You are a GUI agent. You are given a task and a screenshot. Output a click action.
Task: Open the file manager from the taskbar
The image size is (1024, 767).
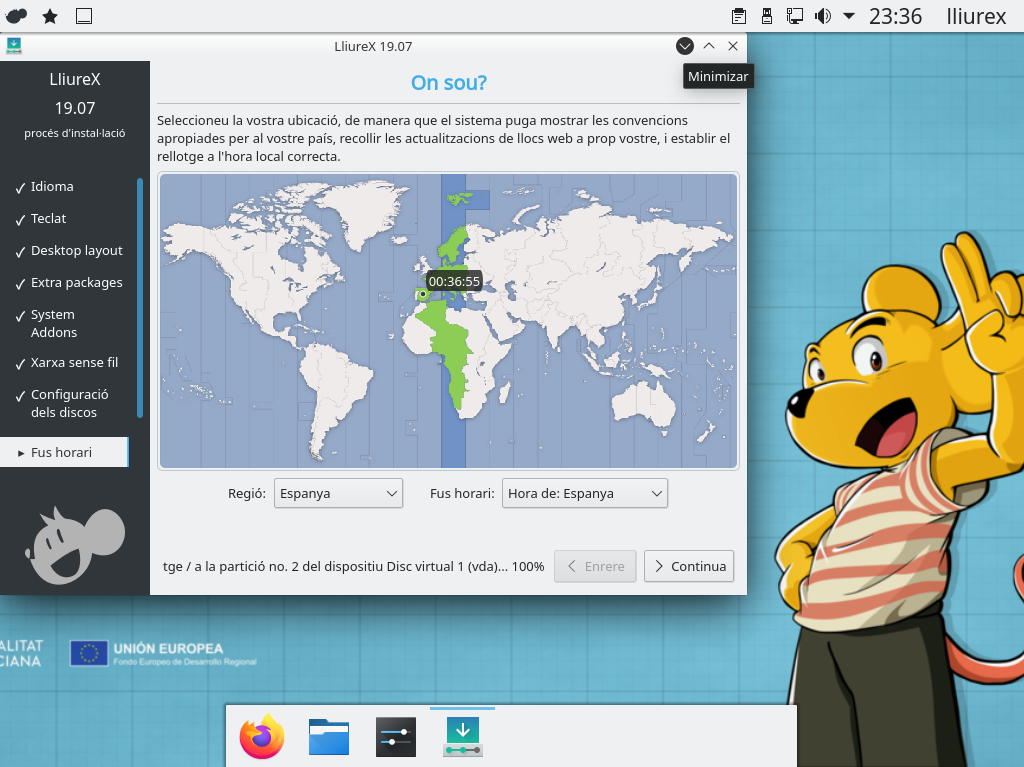328,737
